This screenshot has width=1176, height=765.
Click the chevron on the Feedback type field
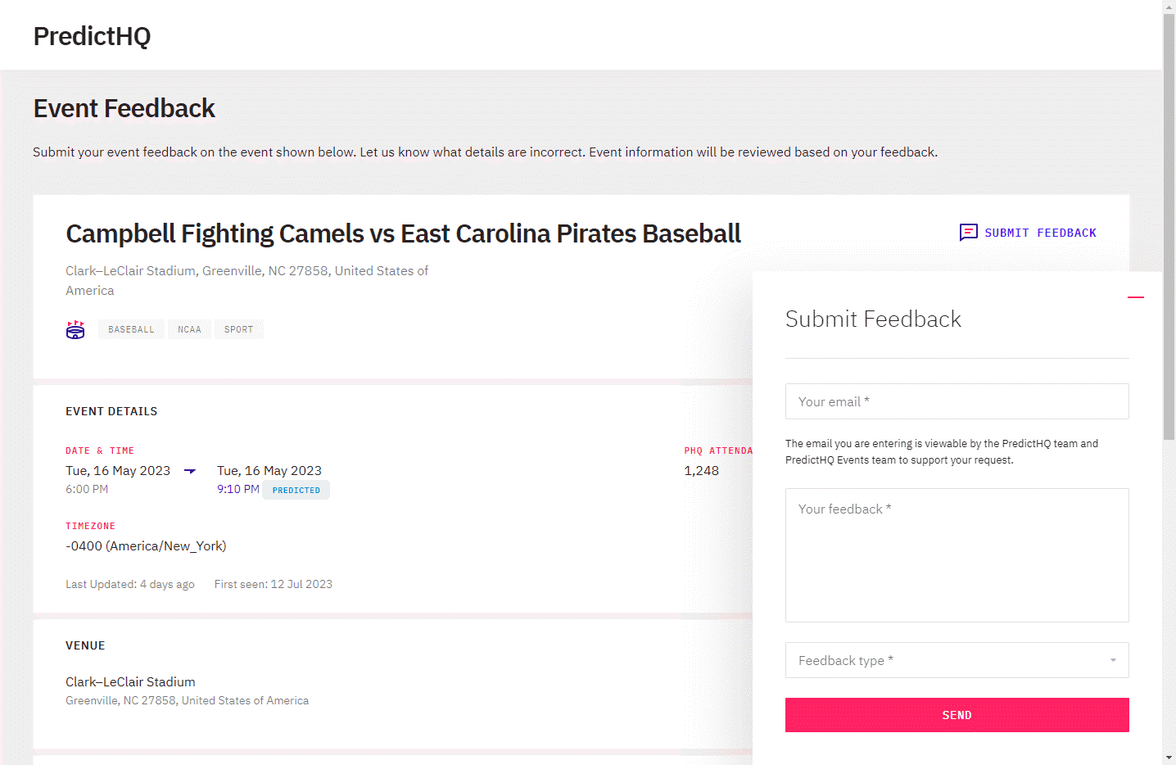tap(1112, 660)
